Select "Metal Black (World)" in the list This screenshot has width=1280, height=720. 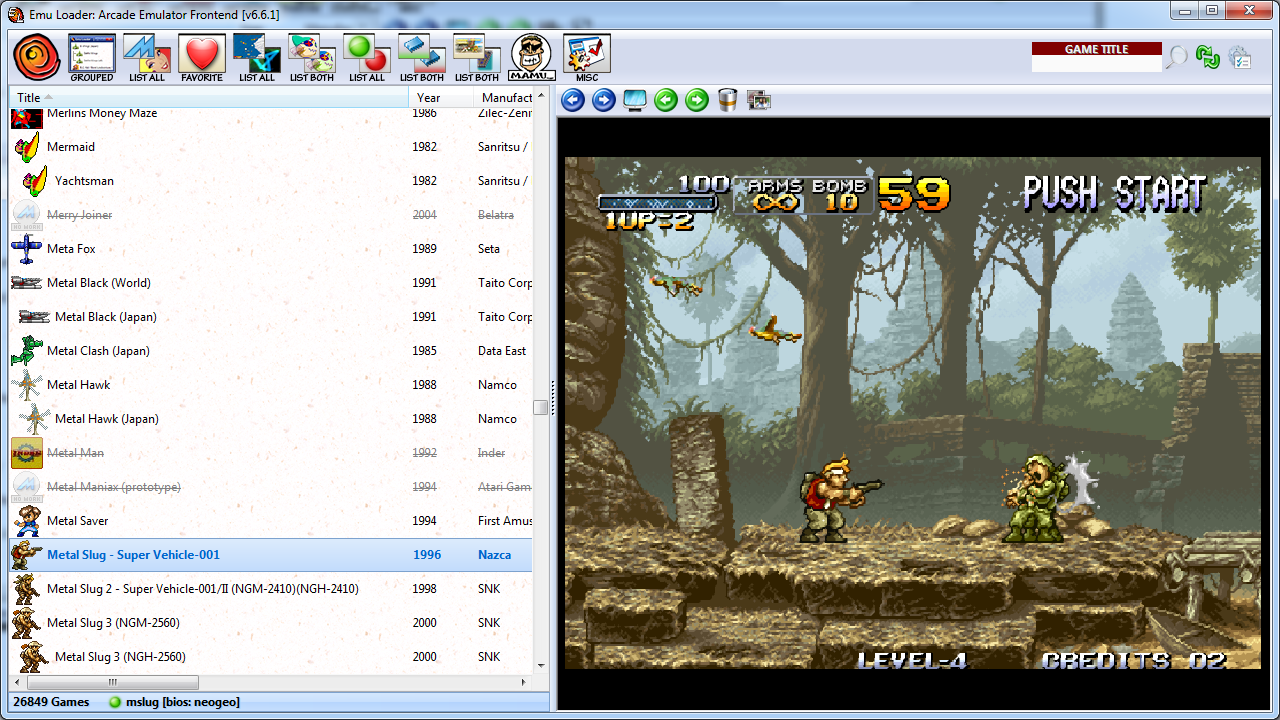[x=271, y=283]
